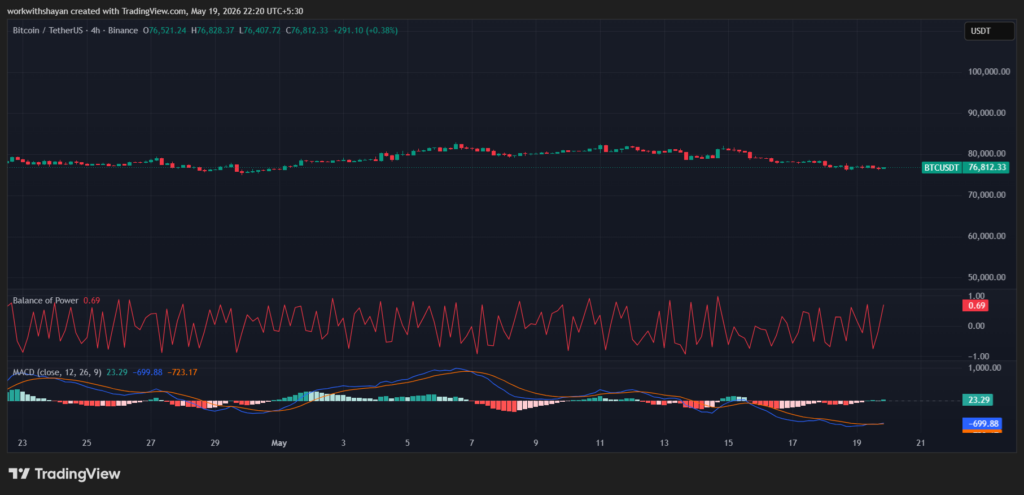
Task: Click the MACD legend value -699.88
Action: [x=148, y=372]
